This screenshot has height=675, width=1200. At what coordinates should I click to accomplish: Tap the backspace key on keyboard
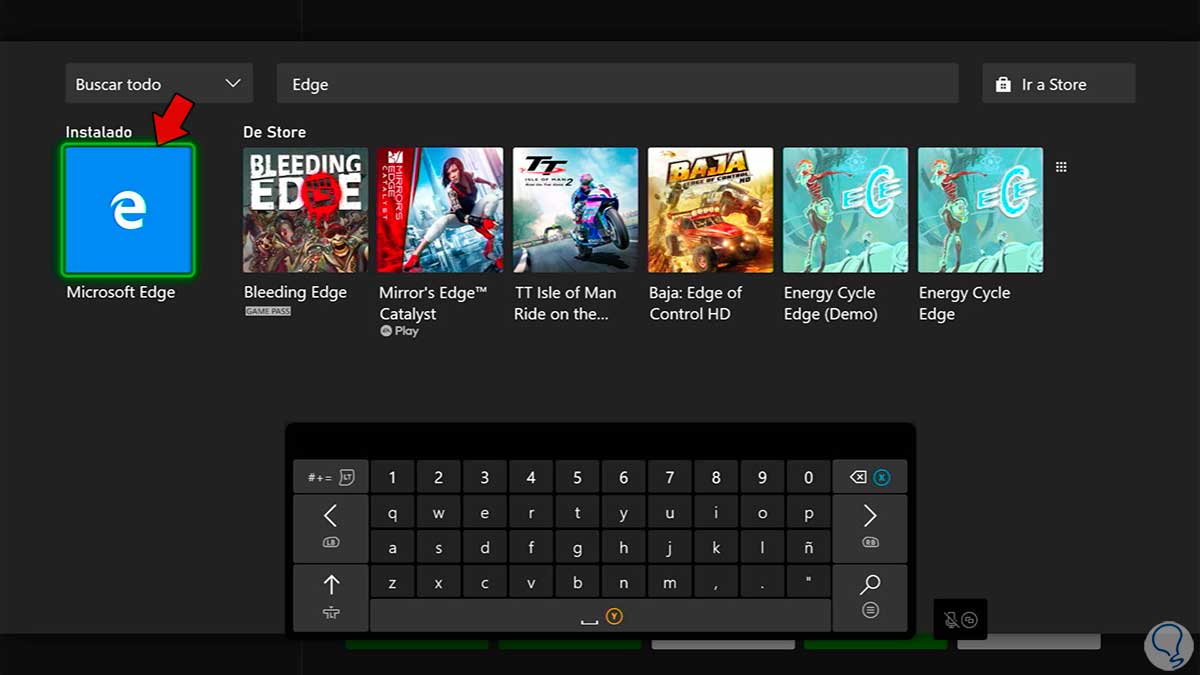point(869,477)
